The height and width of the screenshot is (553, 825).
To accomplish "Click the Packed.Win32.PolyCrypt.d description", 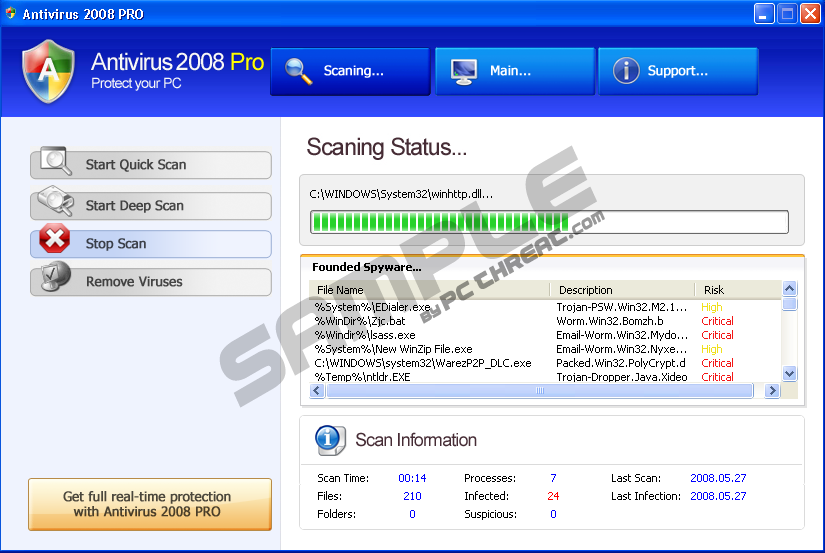I will (x=621, y=363).
